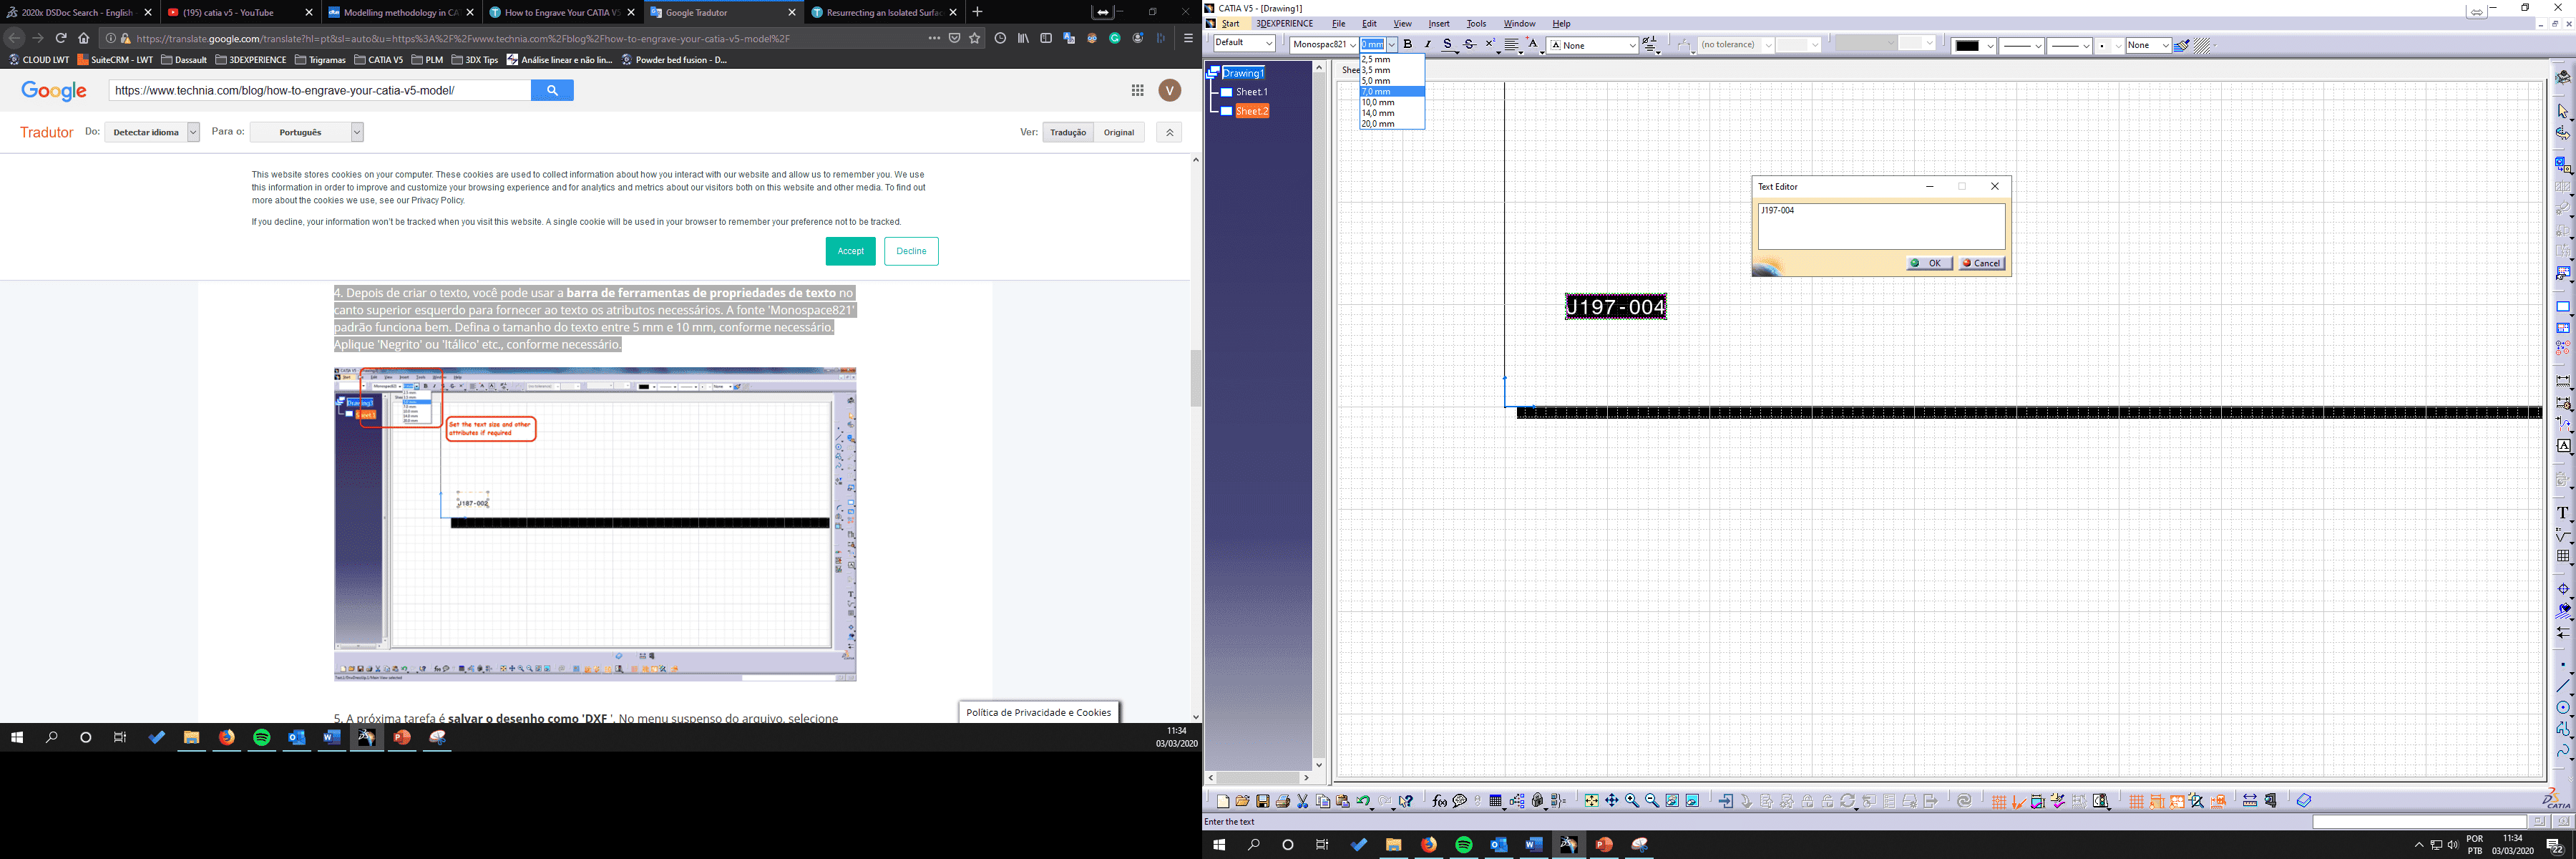Click the Firefox reload page icon
The height and width of the screenshot is (859, 2576).
[x=61, y=38]
